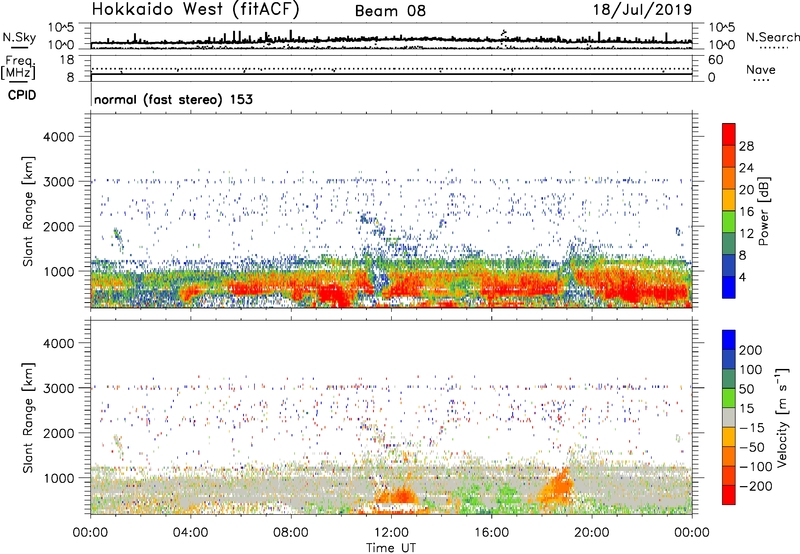The image size is (800, 554).
Task: Click the top blue segment of Velocity colorbar
Action: click(x=729, y=340)
